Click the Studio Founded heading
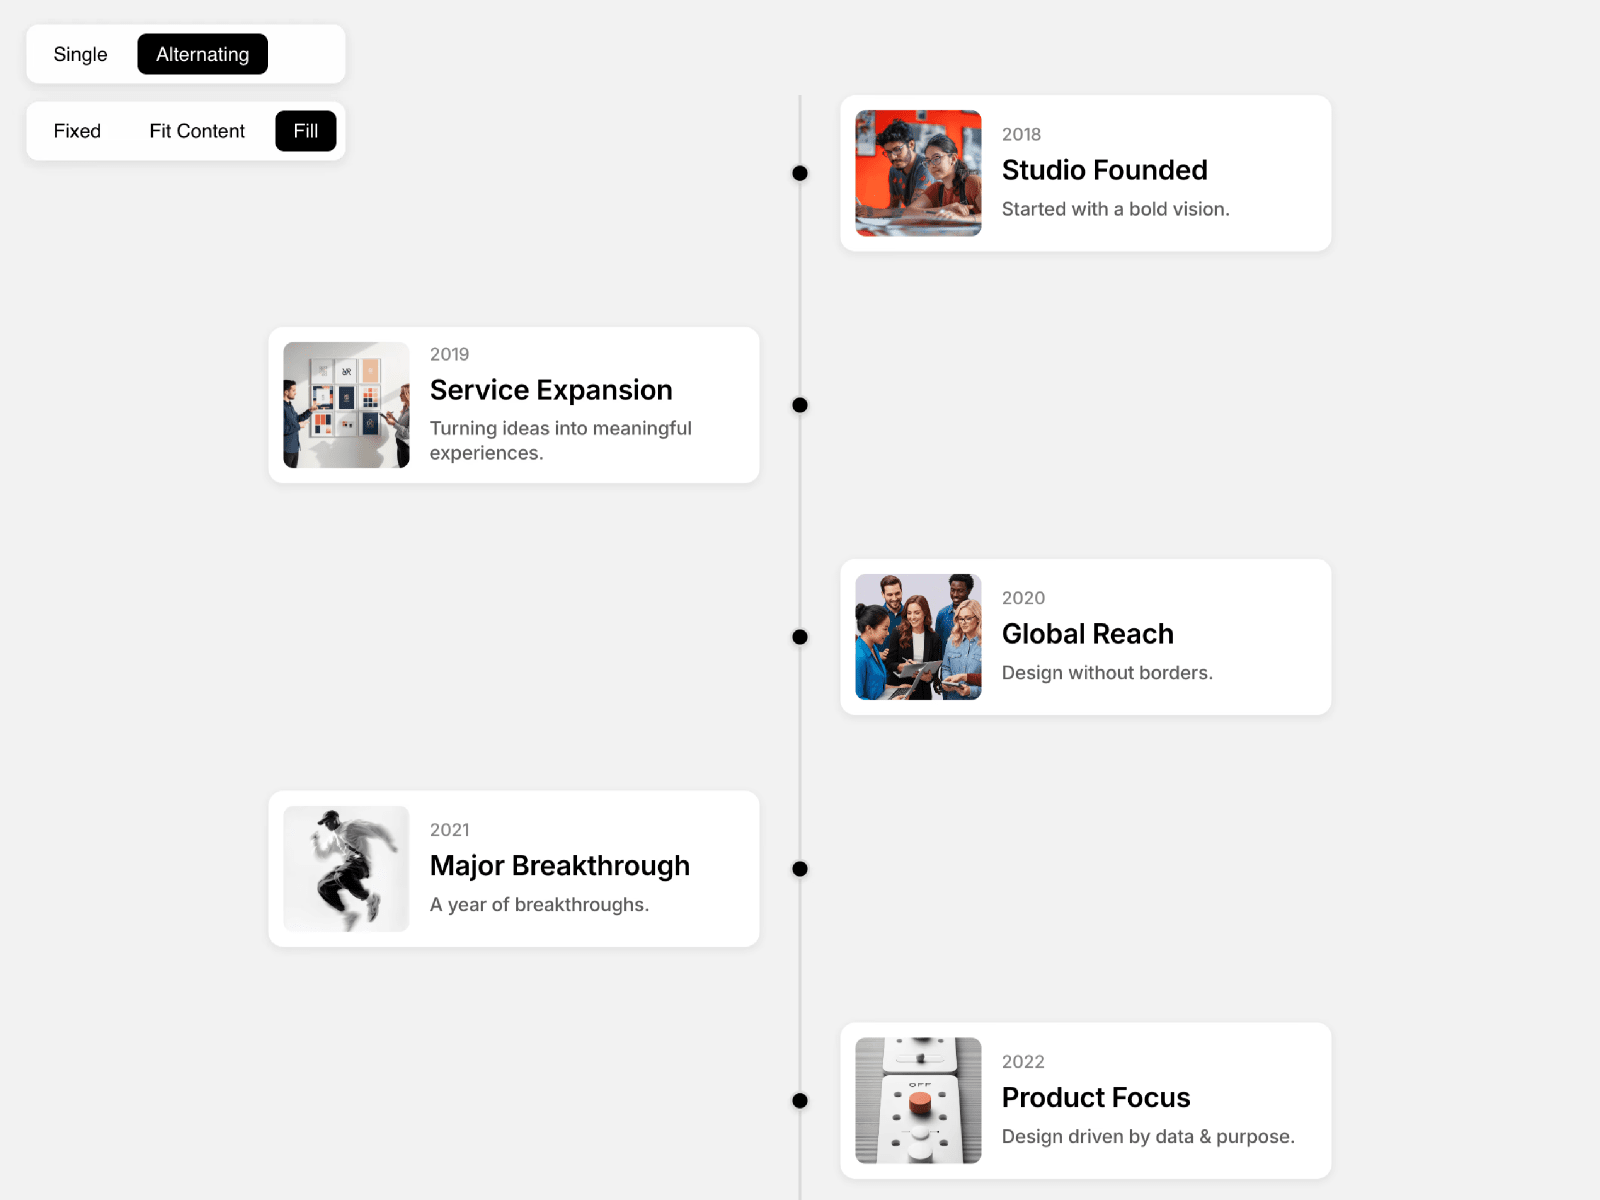 1104,170
